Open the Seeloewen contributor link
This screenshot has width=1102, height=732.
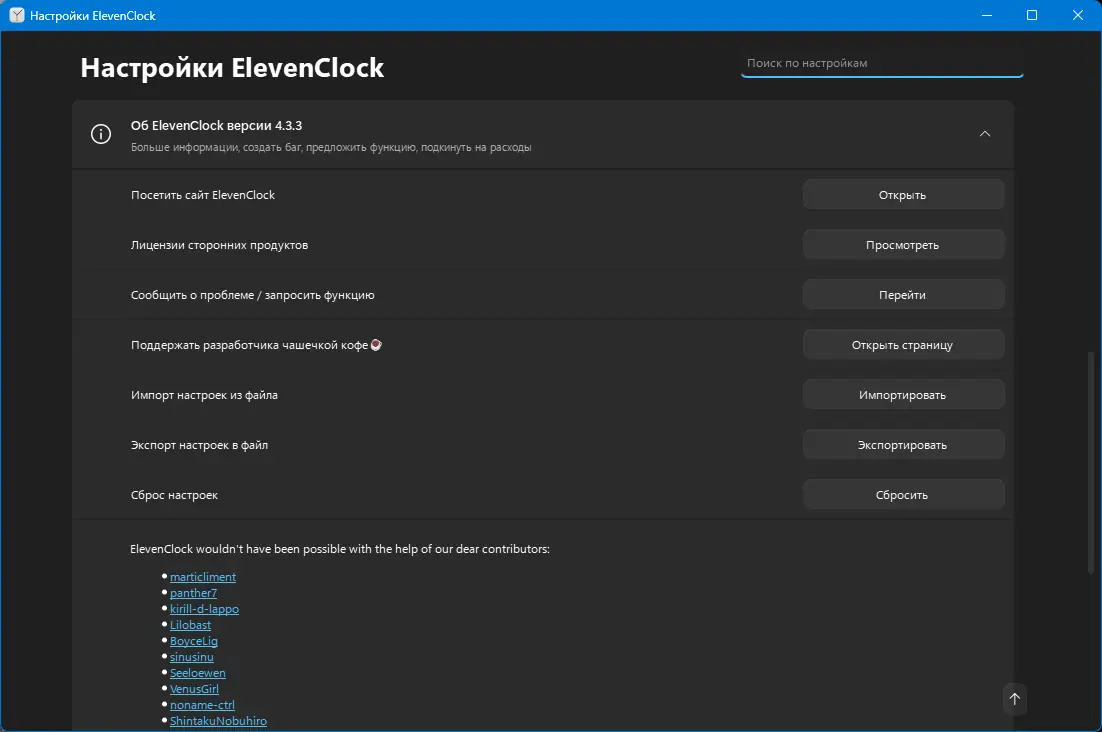(197, 673)
